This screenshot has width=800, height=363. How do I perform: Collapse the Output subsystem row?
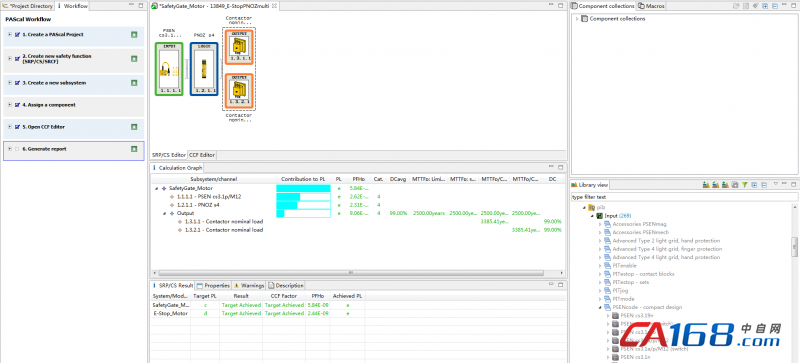(164, 213)
